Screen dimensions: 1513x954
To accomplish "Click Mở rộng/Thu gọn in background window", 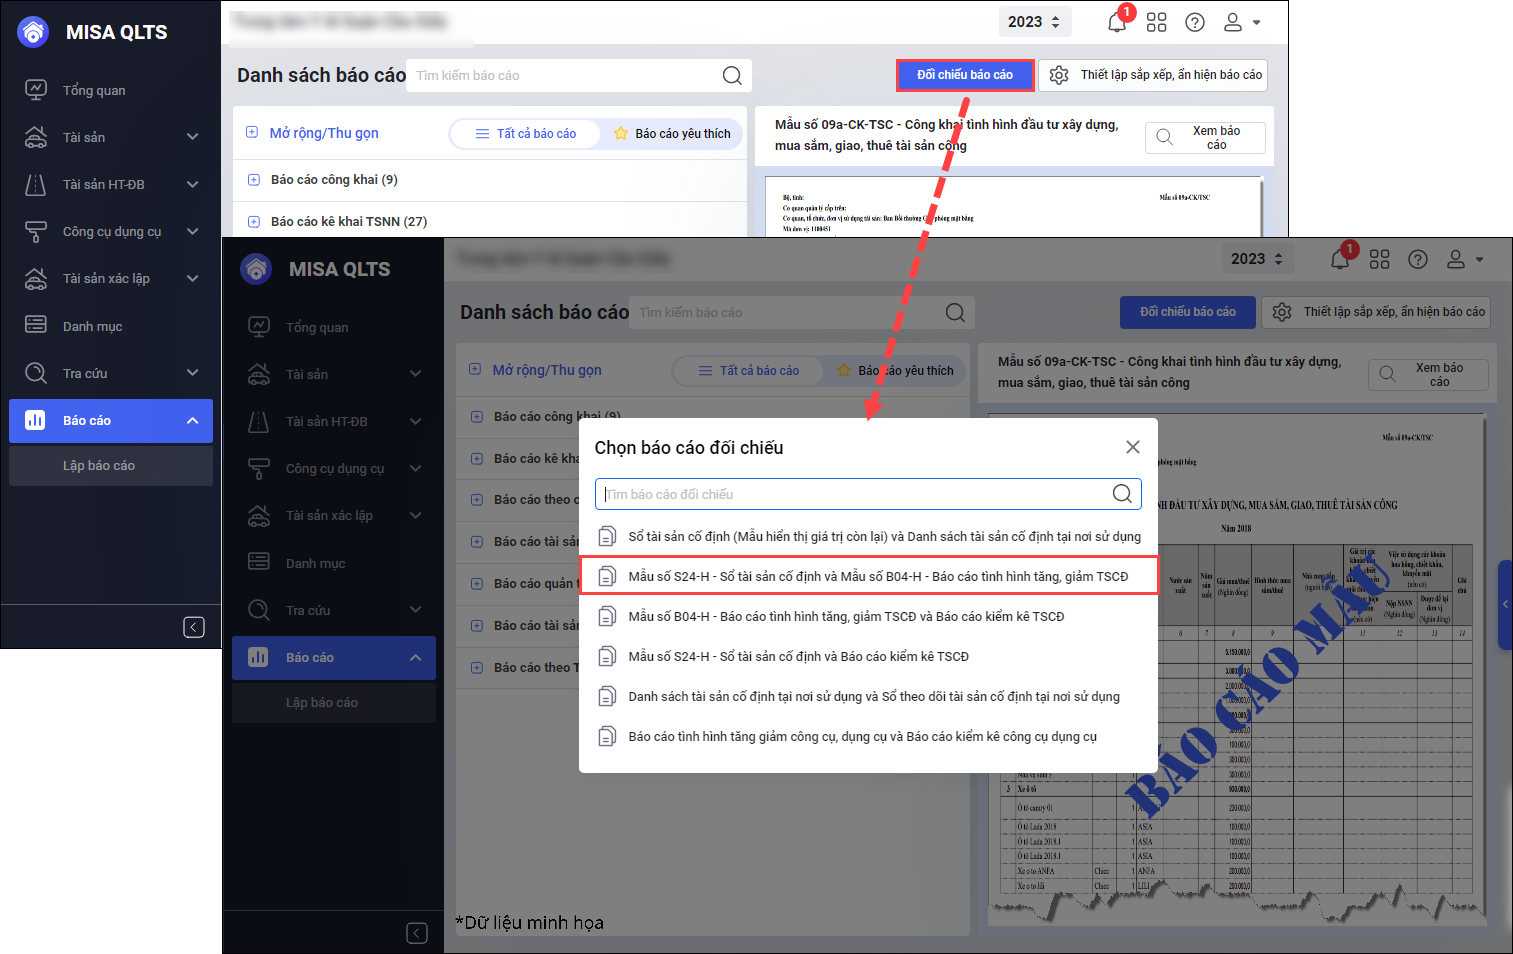I will pyautogui.click(x=313, y=133).
